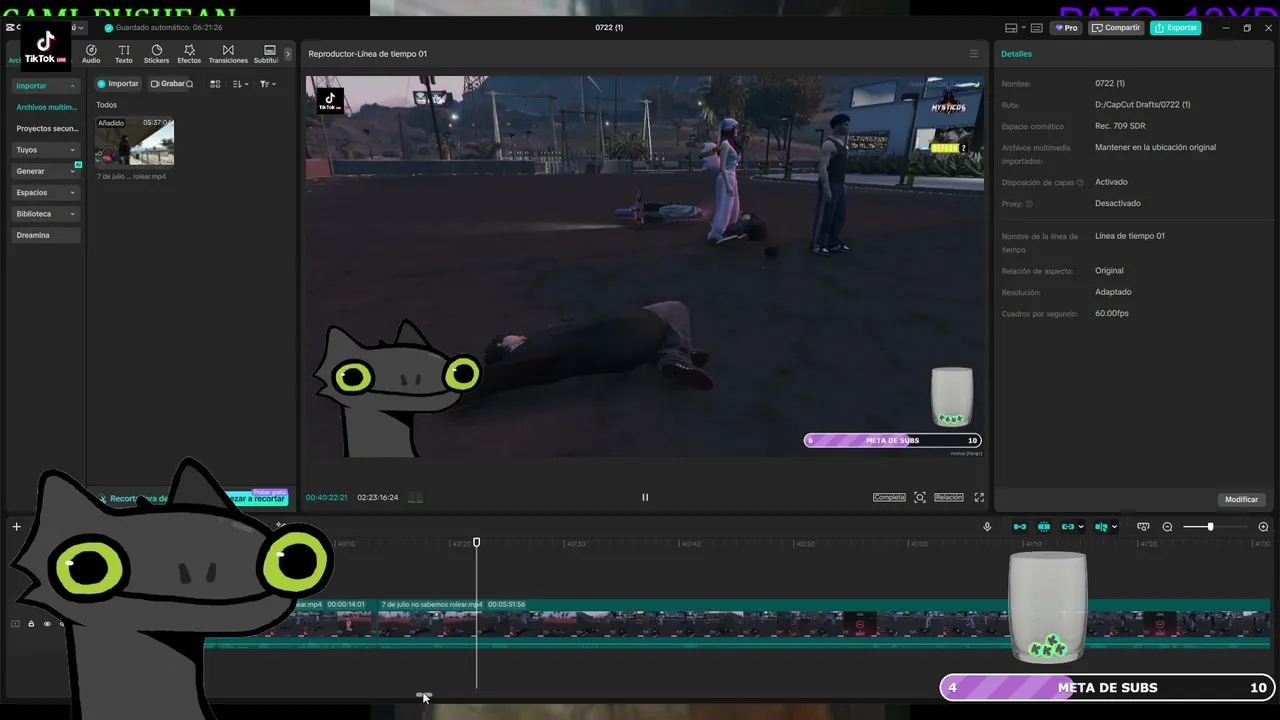Click the 60.00fps value
This screenshot has height=720, width=1280.
click(x=1112, y=313)
